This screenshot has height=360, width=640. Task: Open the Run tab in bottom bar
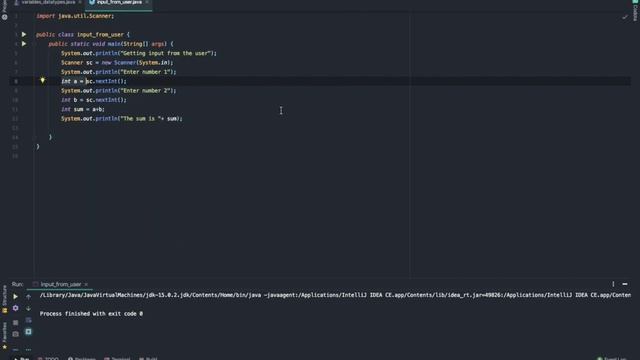pos(21,358)
